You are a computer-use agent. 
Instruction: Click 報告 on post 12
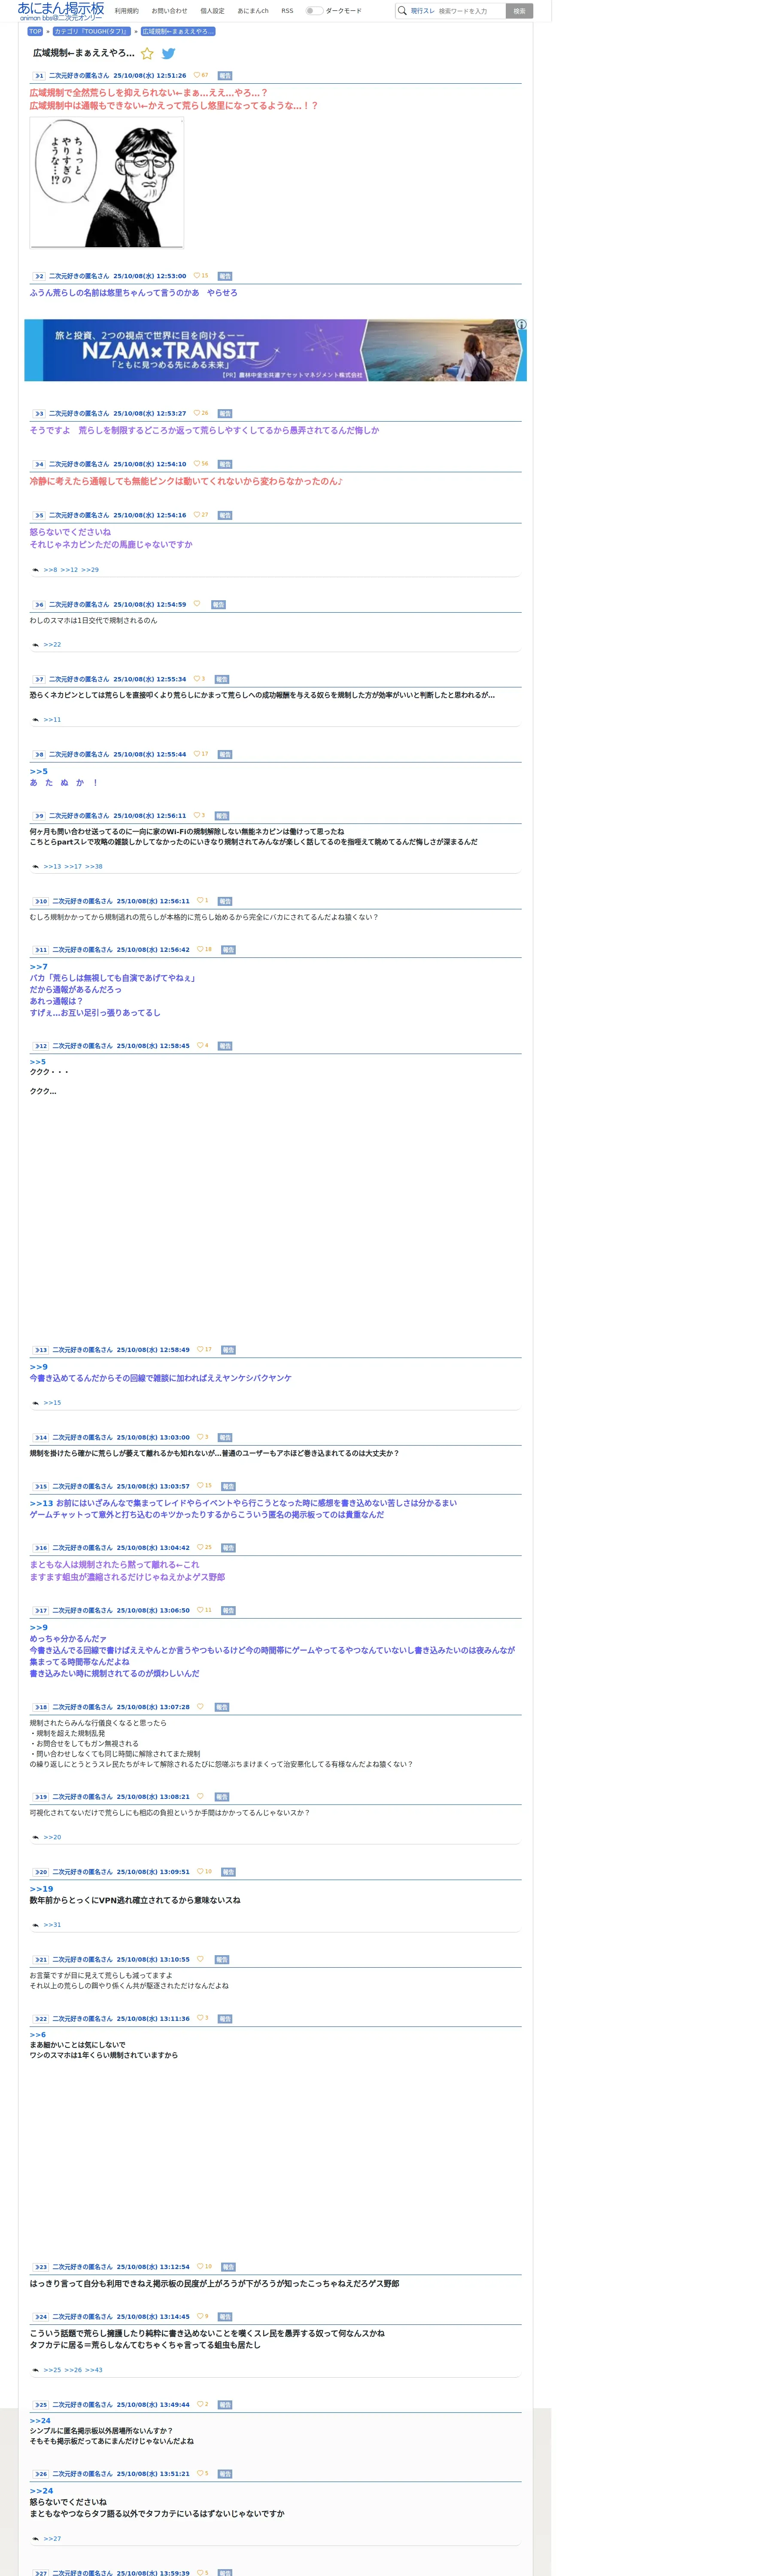(x=225, y=1046)
